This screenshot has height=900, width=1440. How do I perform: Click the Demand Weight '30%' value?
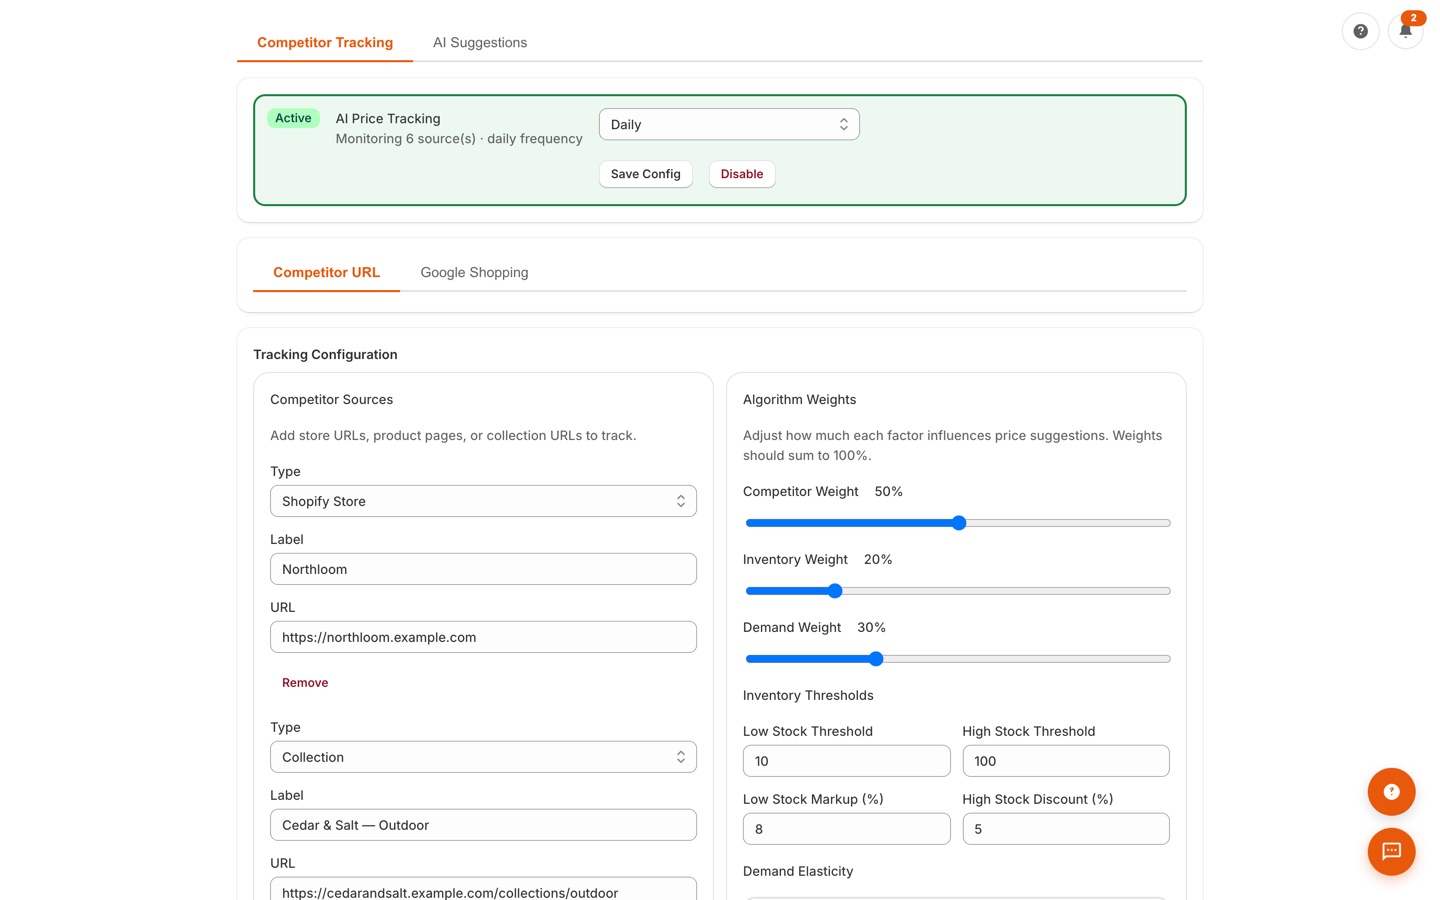point(871,628)
